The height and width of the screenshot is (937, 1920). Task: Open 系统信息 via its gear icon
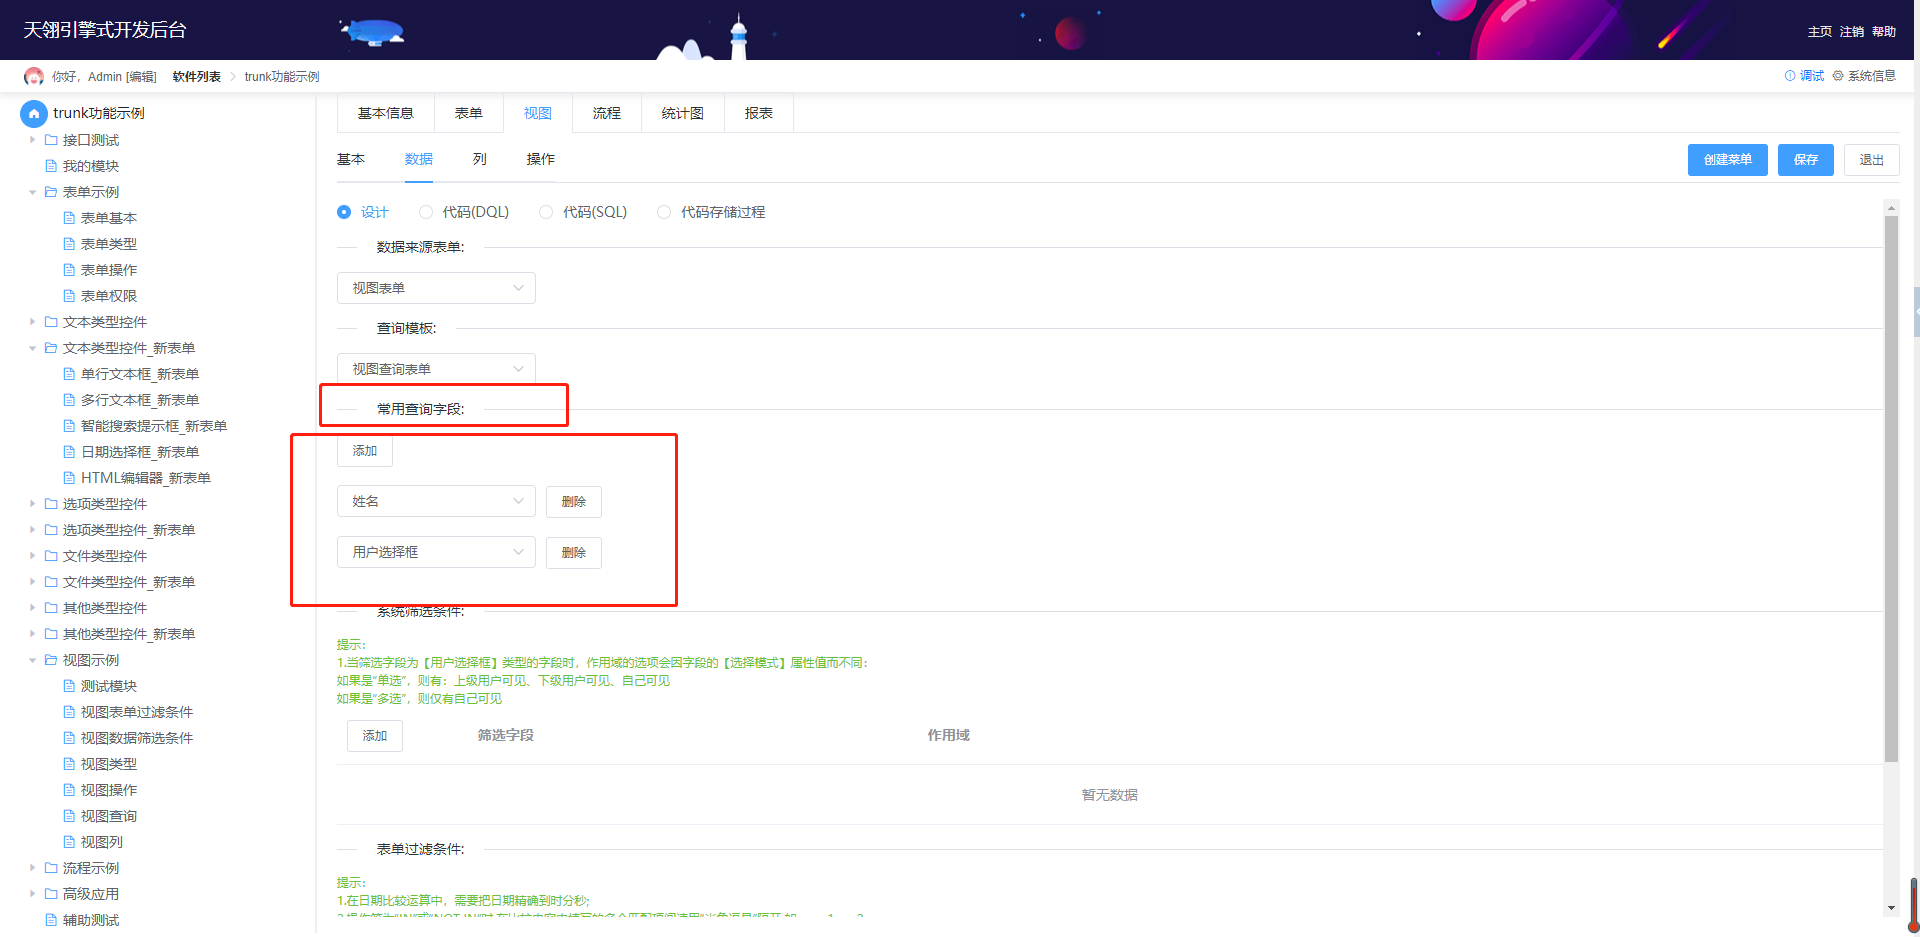point(1838,76)
